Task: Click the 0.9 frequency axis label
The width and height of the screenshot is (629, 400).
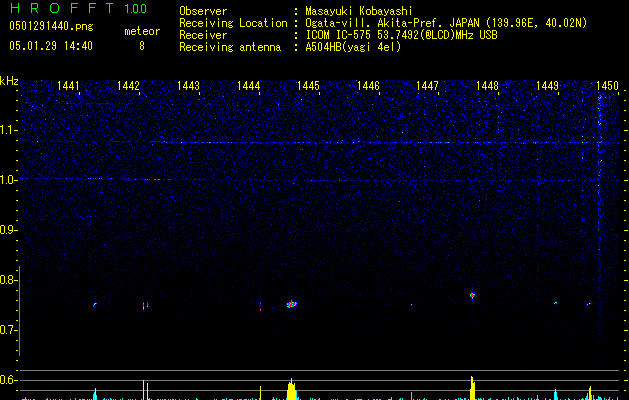Action: tap(9, 230)
